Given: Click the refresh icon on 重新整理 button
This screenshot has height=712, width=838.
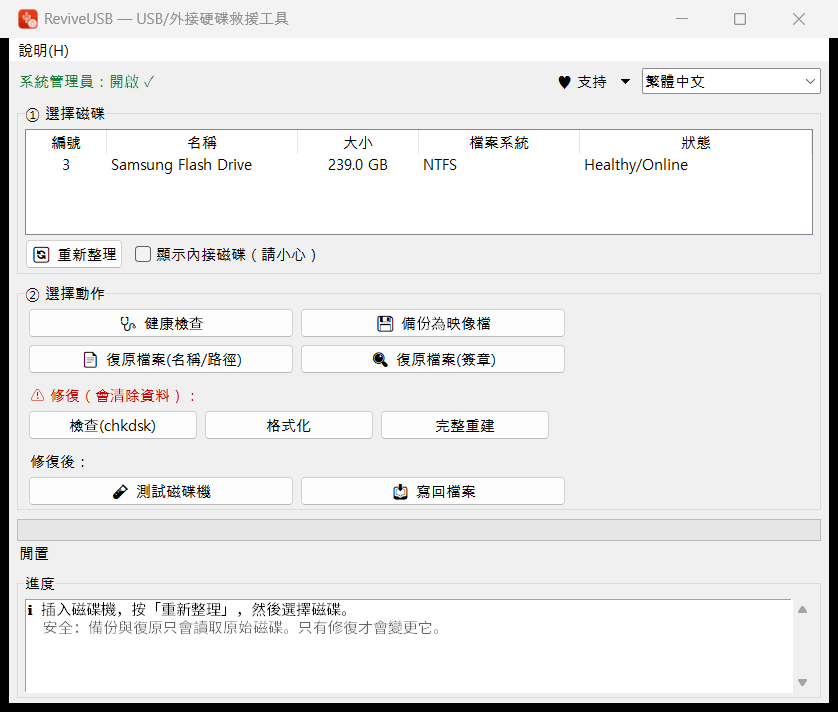Looking at the screenshot, I should click(42, 254).
